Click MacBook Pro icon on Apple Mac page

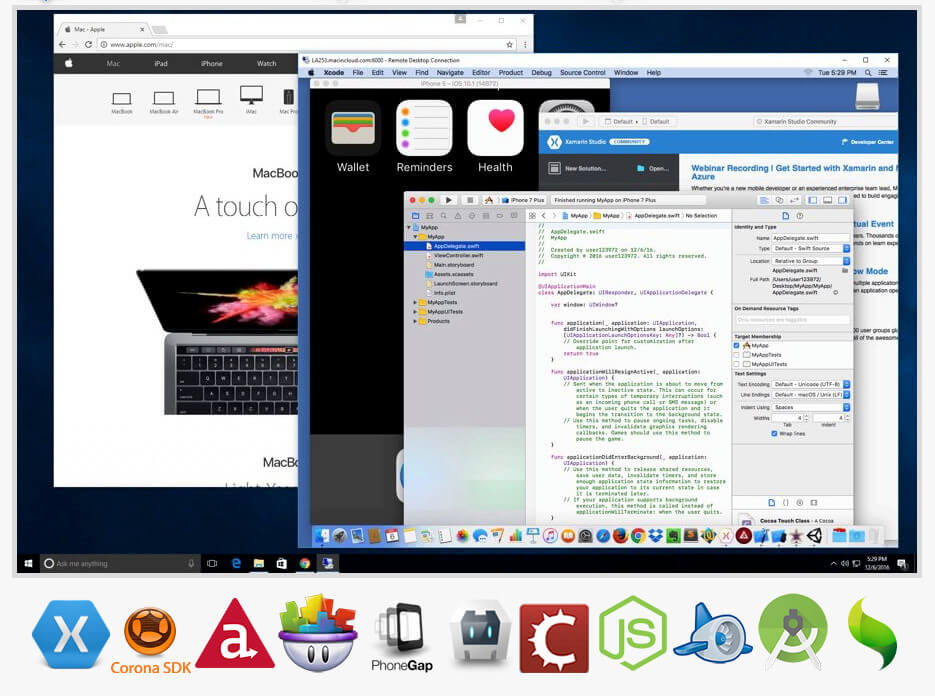(x=208, y=101)
